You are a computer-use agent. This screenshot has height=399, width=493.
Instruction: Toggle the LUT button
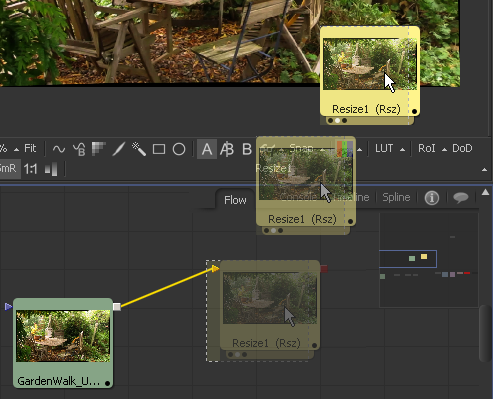pyautogui.click(x=384, y=148)
